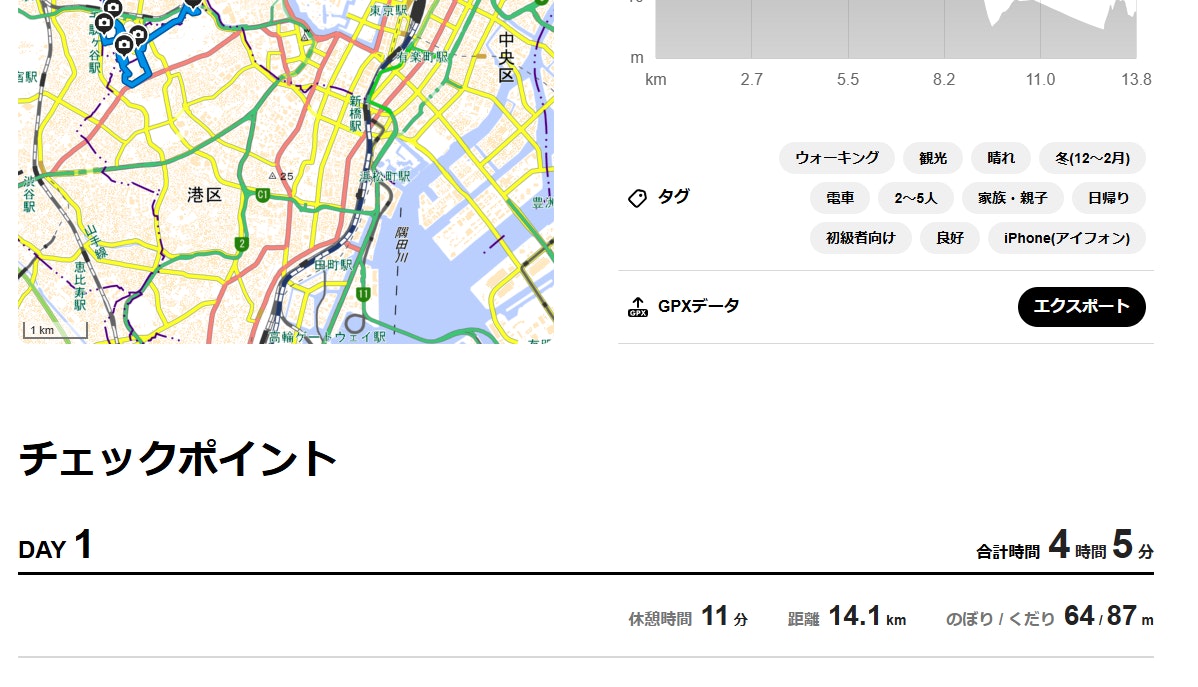The width and height of the screenshot is (1198, 687).
Task: Select the rightmost camera marker on the blue route
Action: click(x=192, y=3)
